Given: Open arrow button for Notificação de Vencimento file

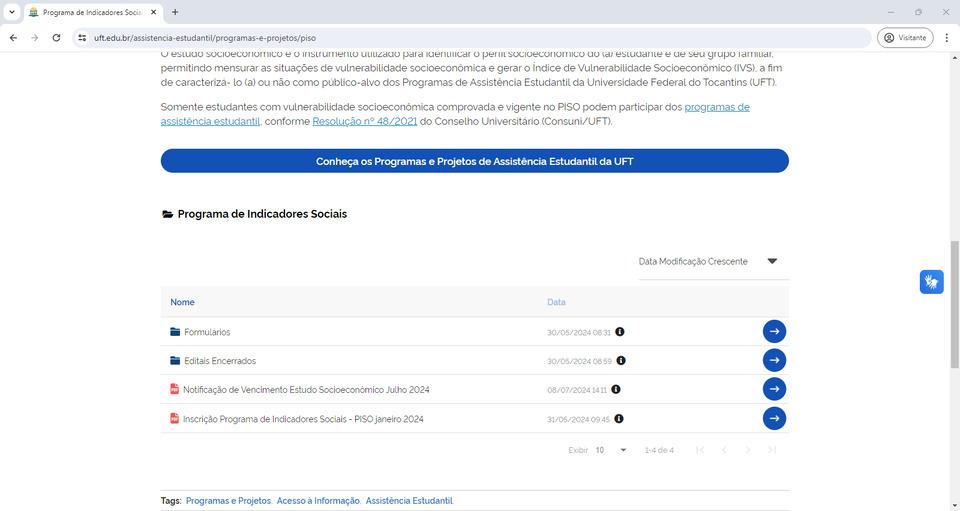Looking at the screenshot, I should 774,389.
